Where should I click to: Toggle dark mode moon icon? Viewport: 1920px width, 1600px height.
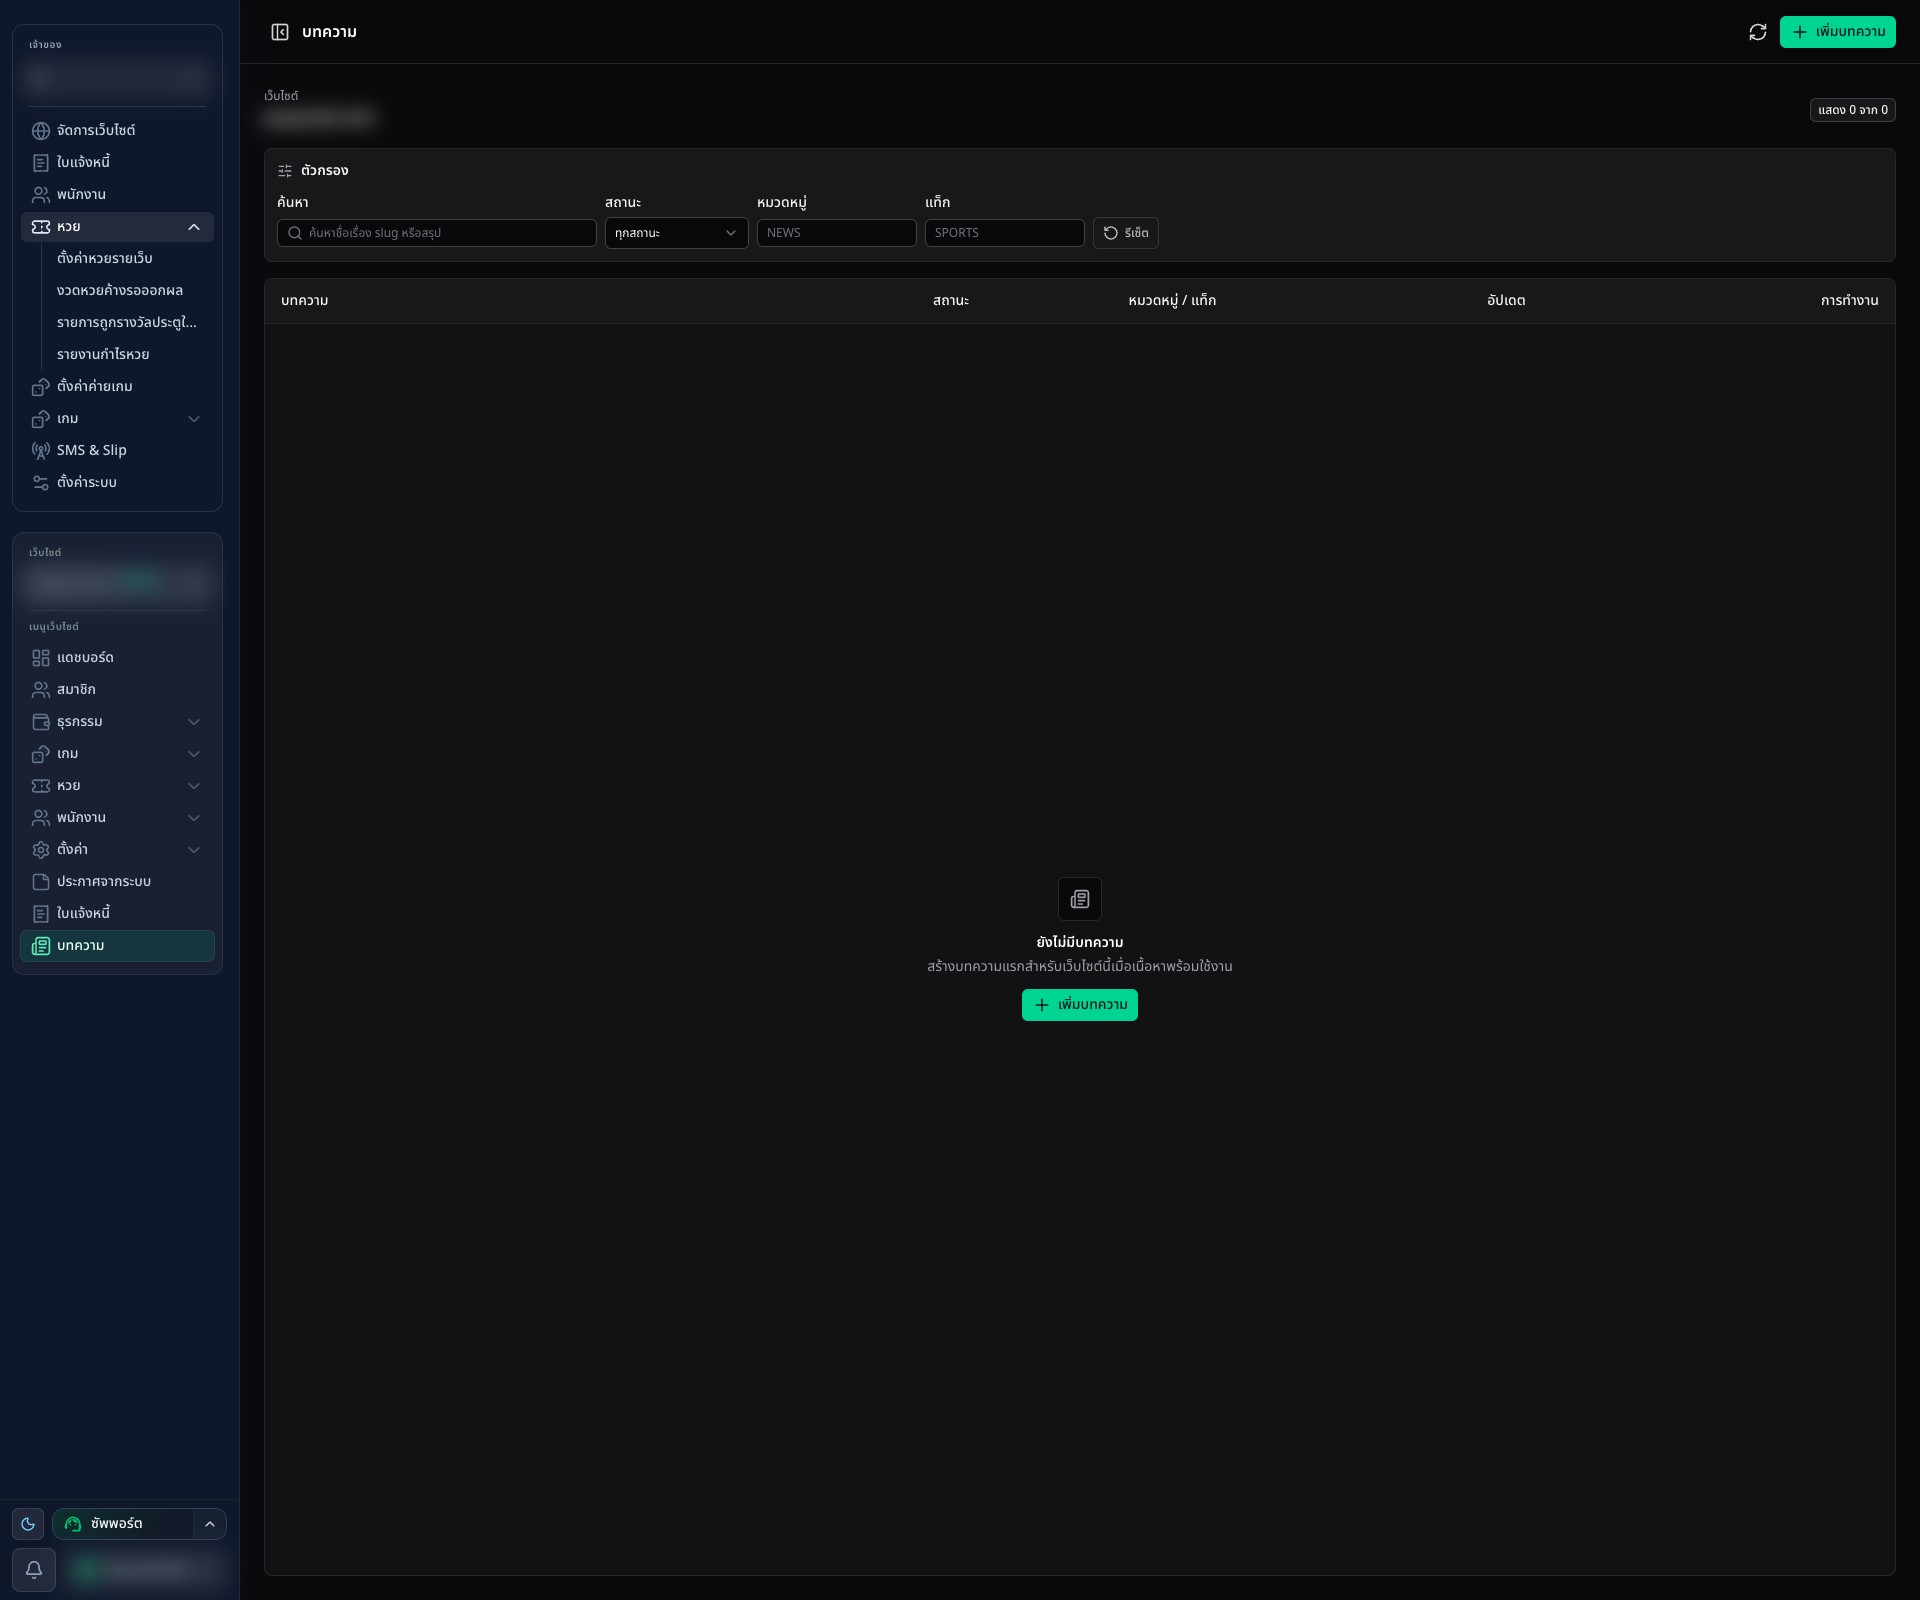[x=28, y=1524]
